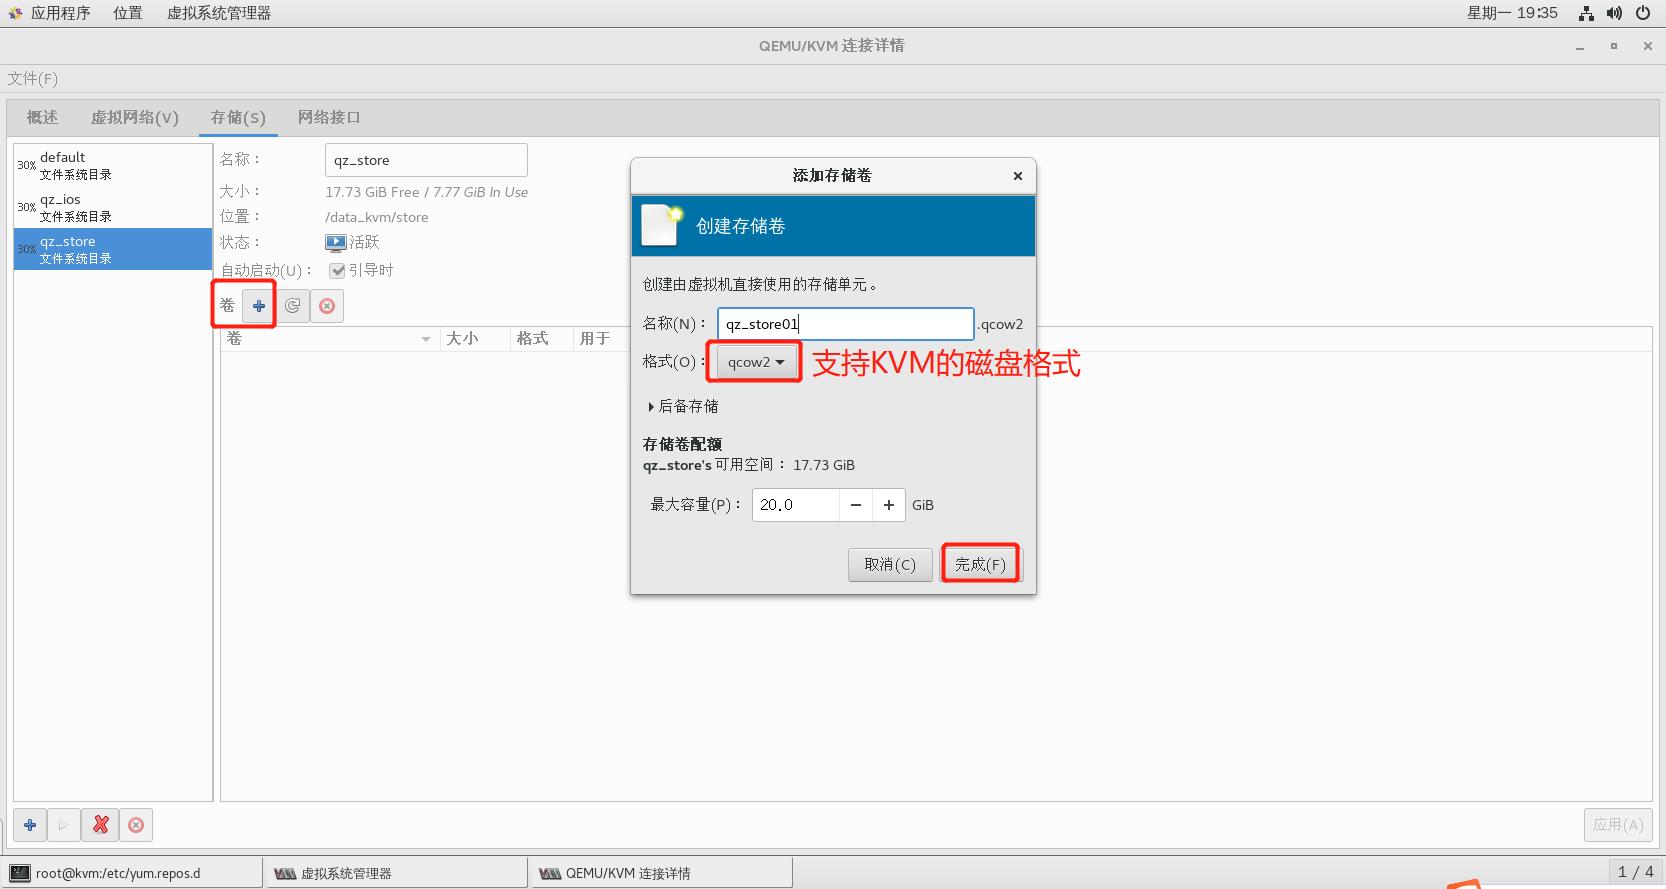Open the Places menu
This screenshot has height=889, width=1666.
pos(128,13)
